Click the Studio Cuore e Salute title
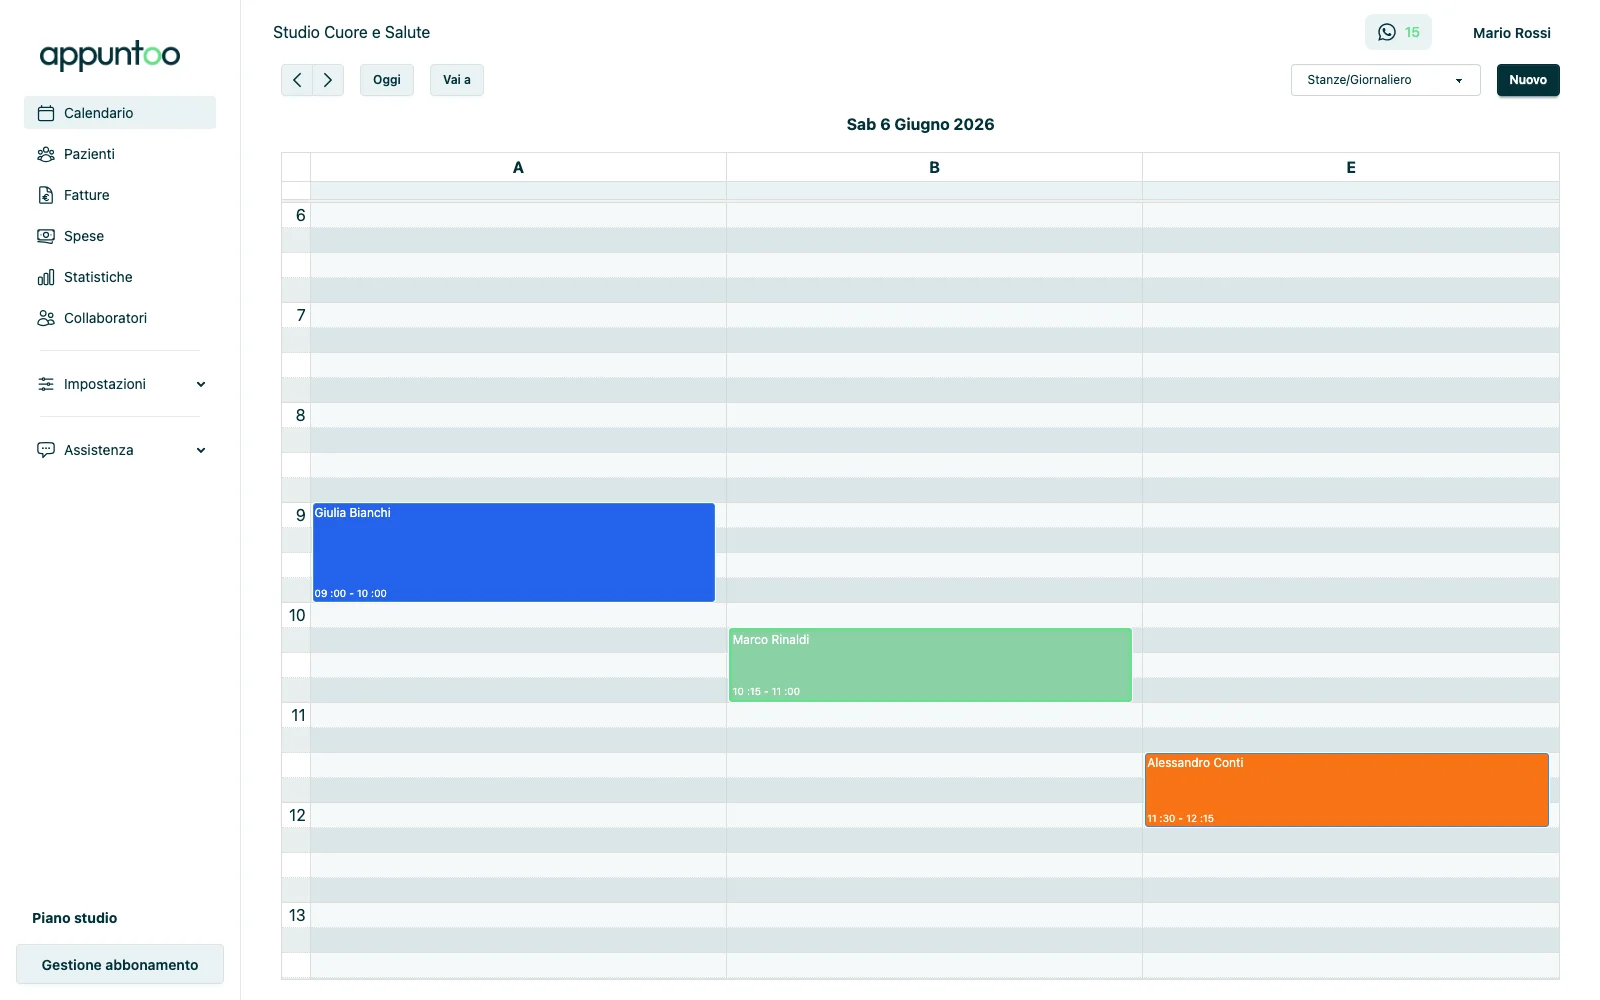Image resolution: width=1600 pixels, height=1000 pixels. click(x=351, y=32)
